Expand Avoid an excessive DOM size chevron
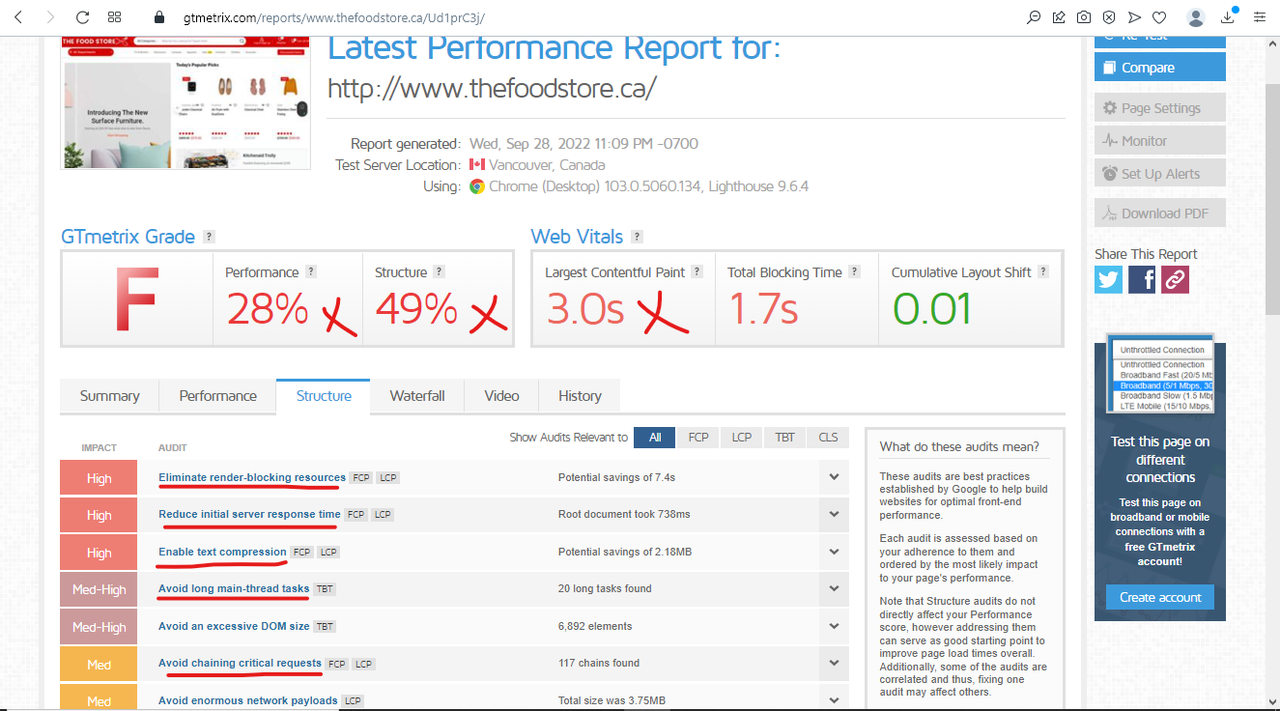Screen dimensions: 1280x711 click(833, 627)
